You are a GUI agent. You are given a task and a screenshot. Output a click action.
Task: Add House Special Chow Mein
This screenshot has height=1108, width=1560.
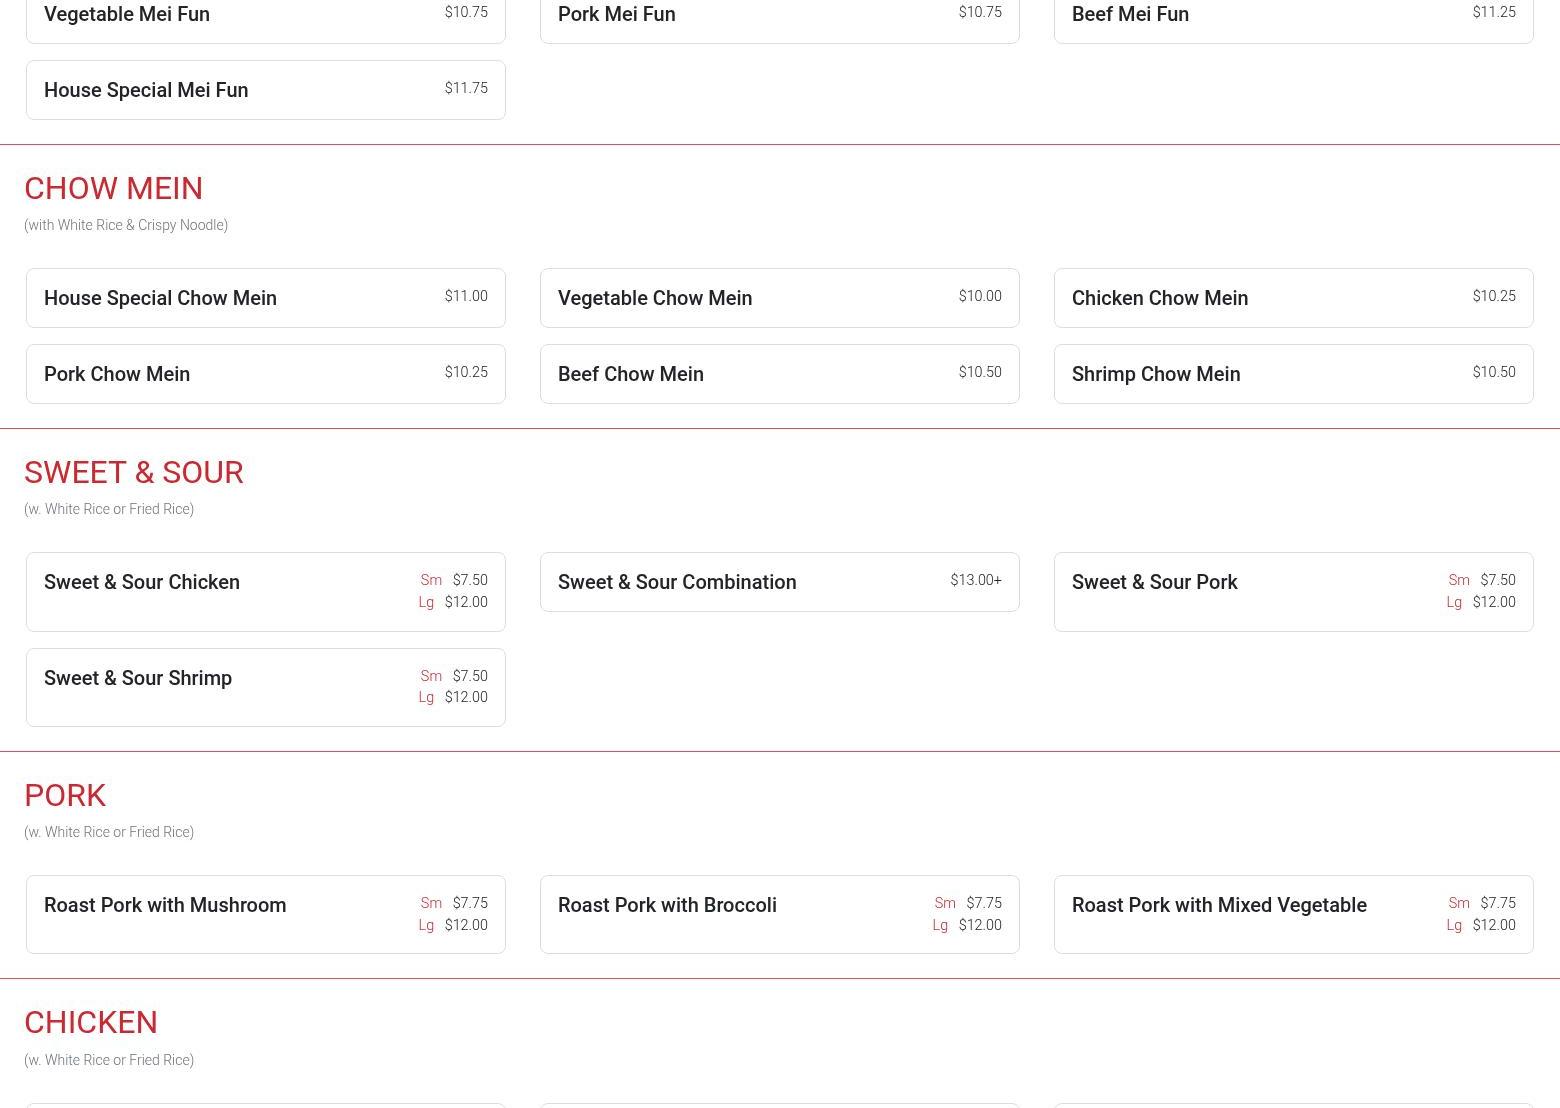click(x=265, y=298)
